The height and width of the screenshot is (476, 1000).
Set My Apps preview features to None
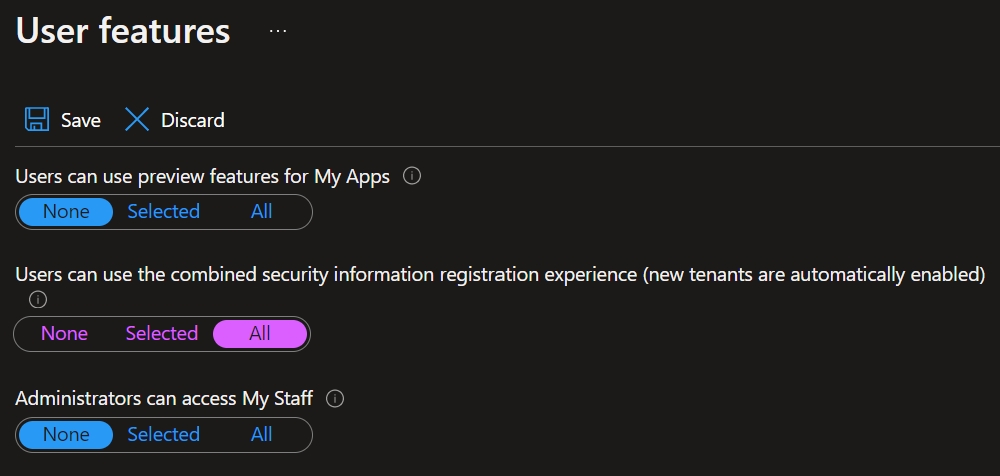[66, 212]
